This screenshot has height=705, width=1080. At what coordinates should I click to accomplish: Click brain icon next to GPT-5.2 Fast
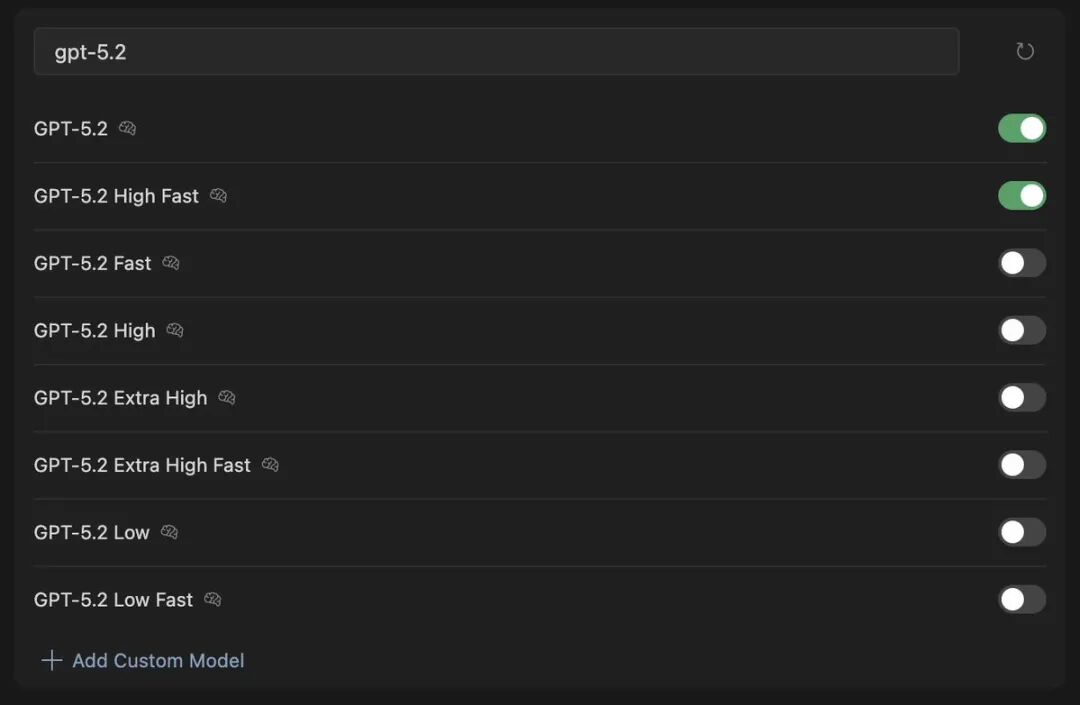click(171, 263)
